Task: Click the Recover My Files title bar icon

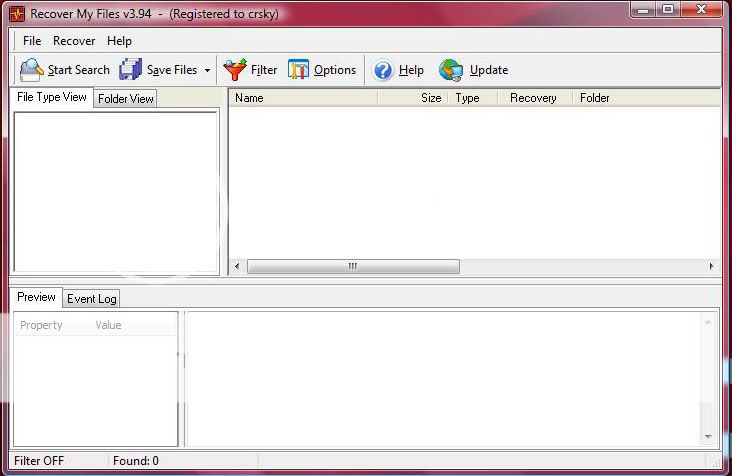Action: 17,14
